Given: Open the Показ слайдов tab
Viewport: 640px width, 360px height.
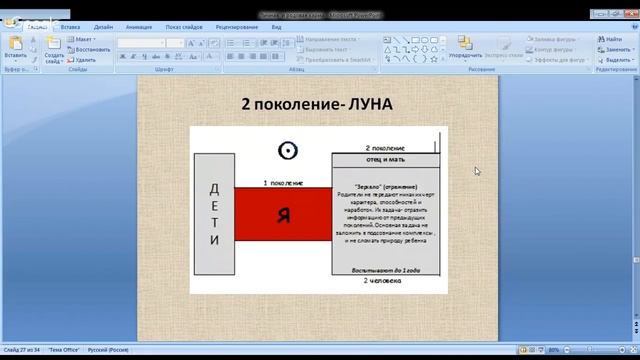Looking at the screenshot, I should [184, 27].
